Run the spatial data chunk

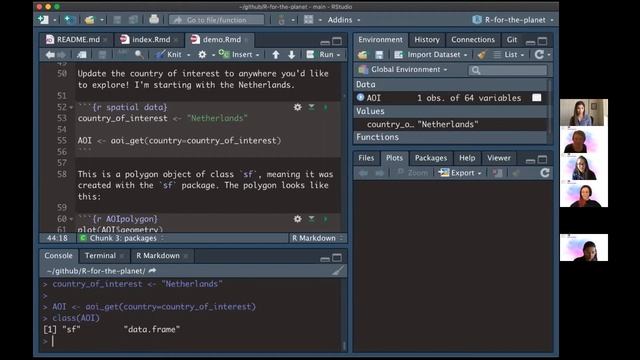pos(325,107)
